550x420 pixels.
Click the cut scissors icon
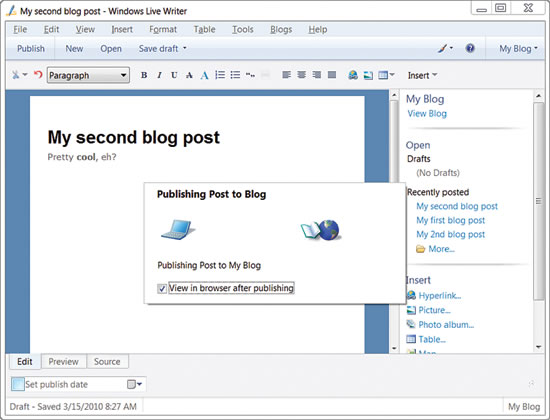point(16,74)
